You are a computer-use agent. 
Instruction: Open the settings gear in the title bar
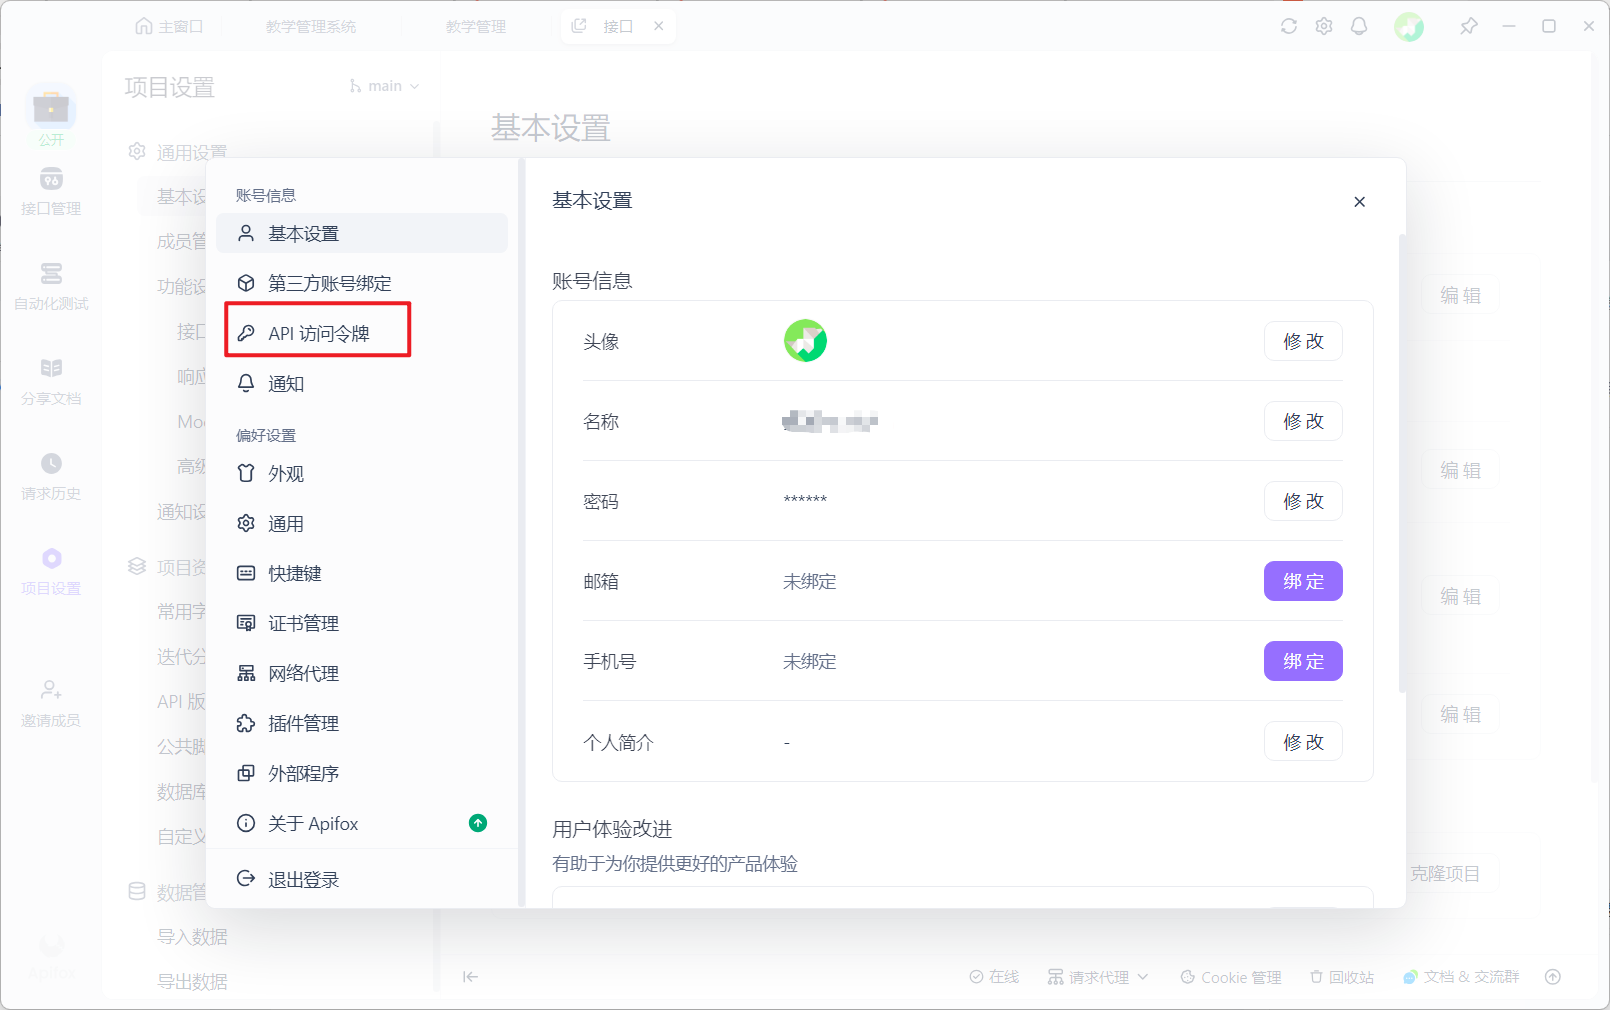pos(1324,26)
